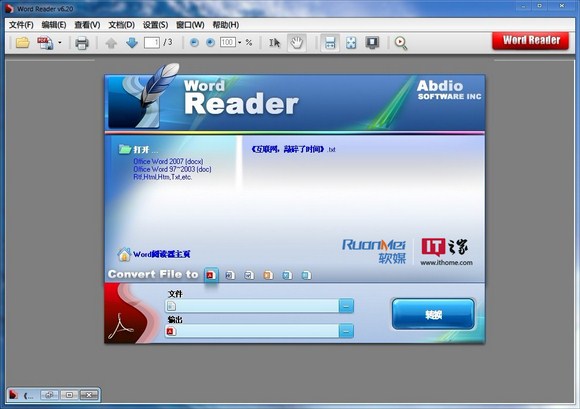
Task: Open the 编辑(E) menu
Action: coord(54,25)
